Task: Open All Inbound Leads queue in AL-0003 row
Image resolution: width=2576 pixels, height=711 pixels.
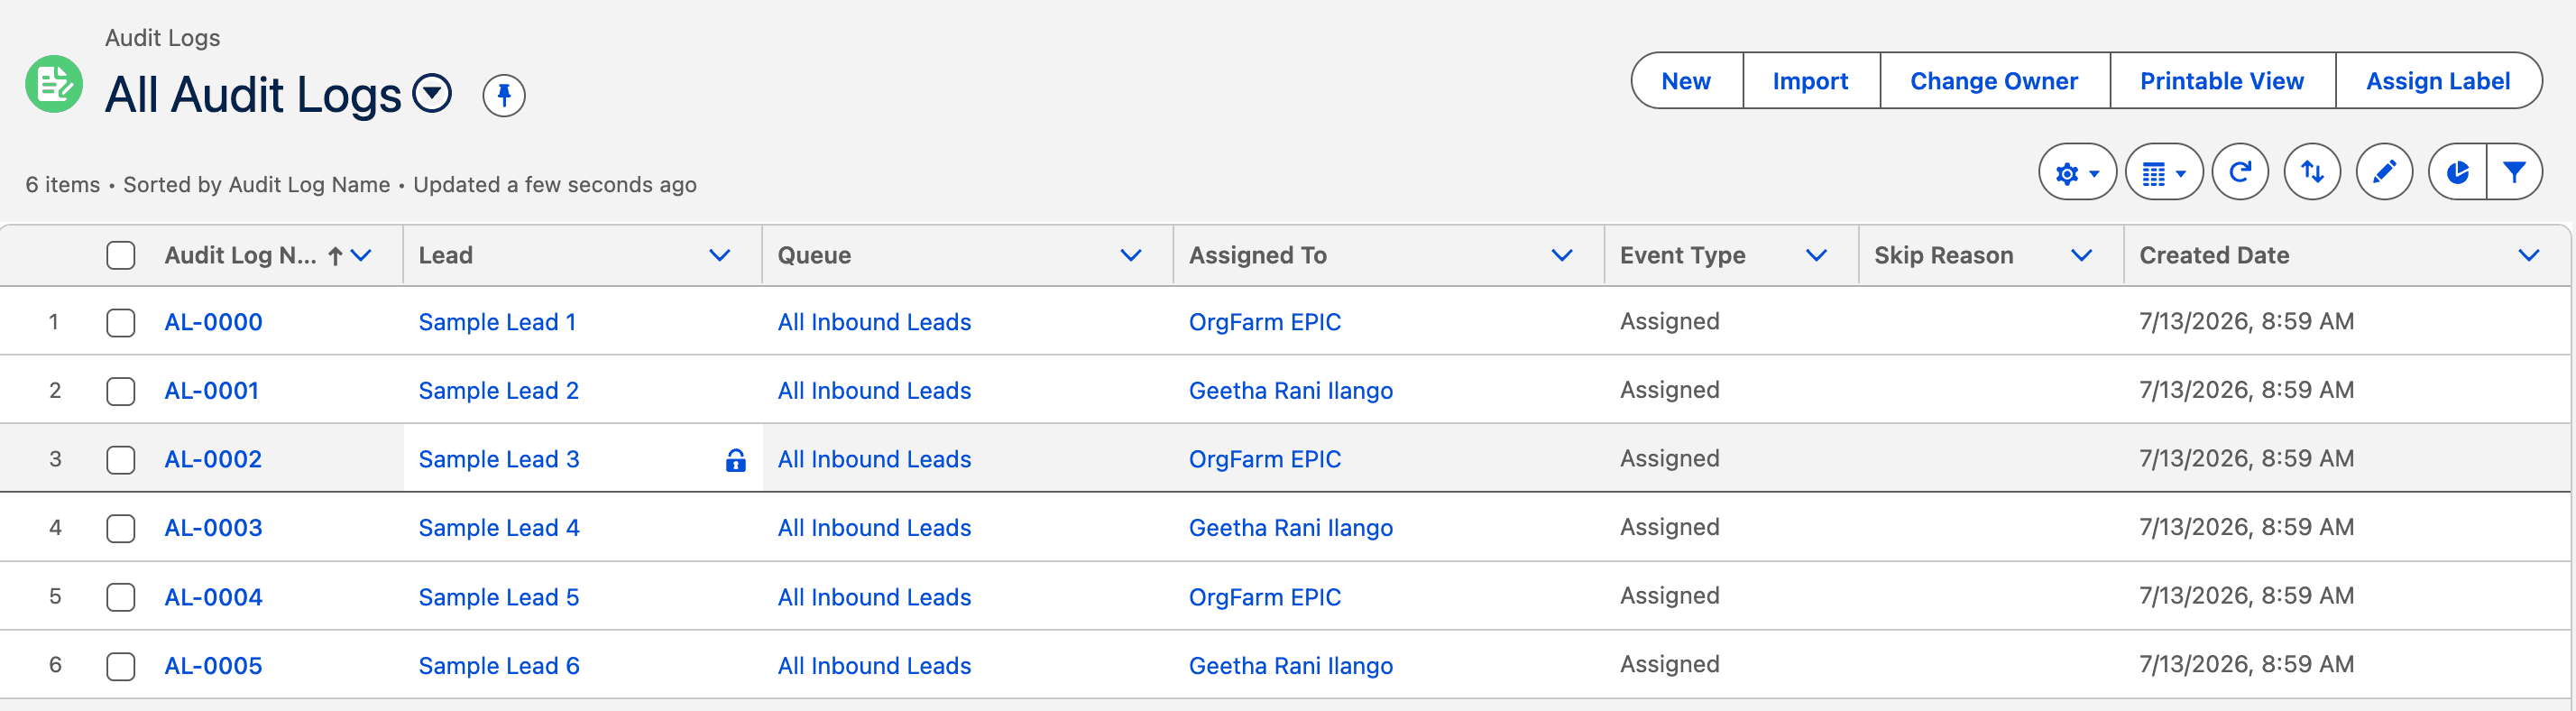Action: click(x=874, y=527)
